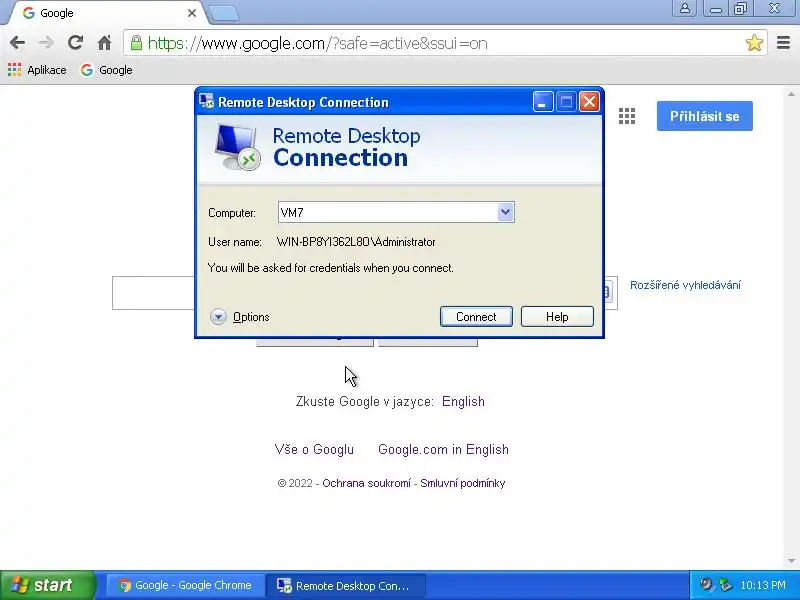
Task: Click the page scrollbar down arrow
Action: (791, 561)
